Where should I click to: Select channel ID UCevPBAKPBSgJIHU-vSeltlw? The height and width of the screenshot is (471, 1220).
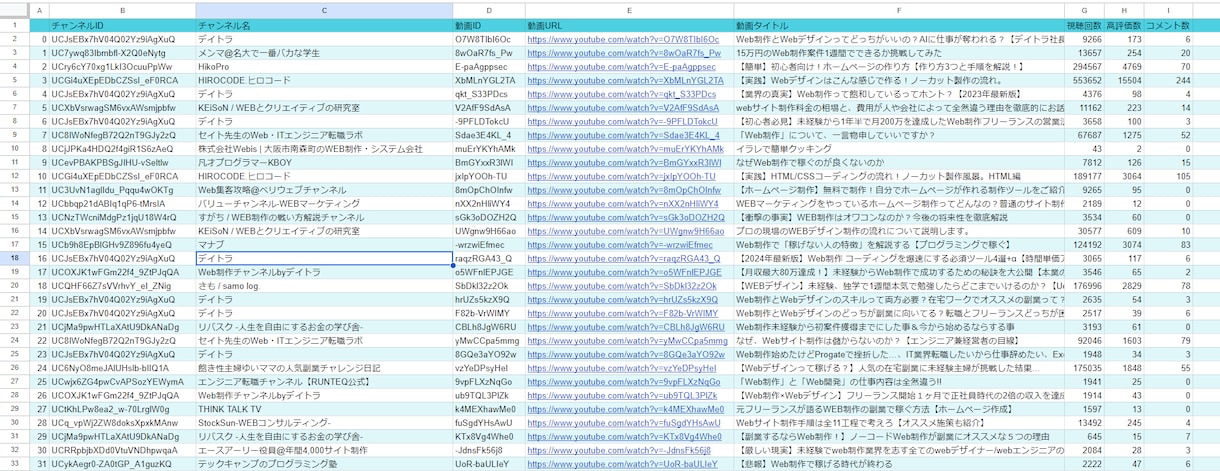point(122,162)
